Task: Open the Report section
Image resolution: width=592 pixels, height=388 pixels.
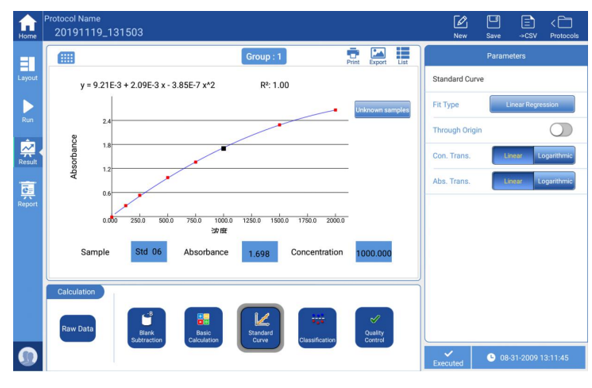Action: (28, 194)
